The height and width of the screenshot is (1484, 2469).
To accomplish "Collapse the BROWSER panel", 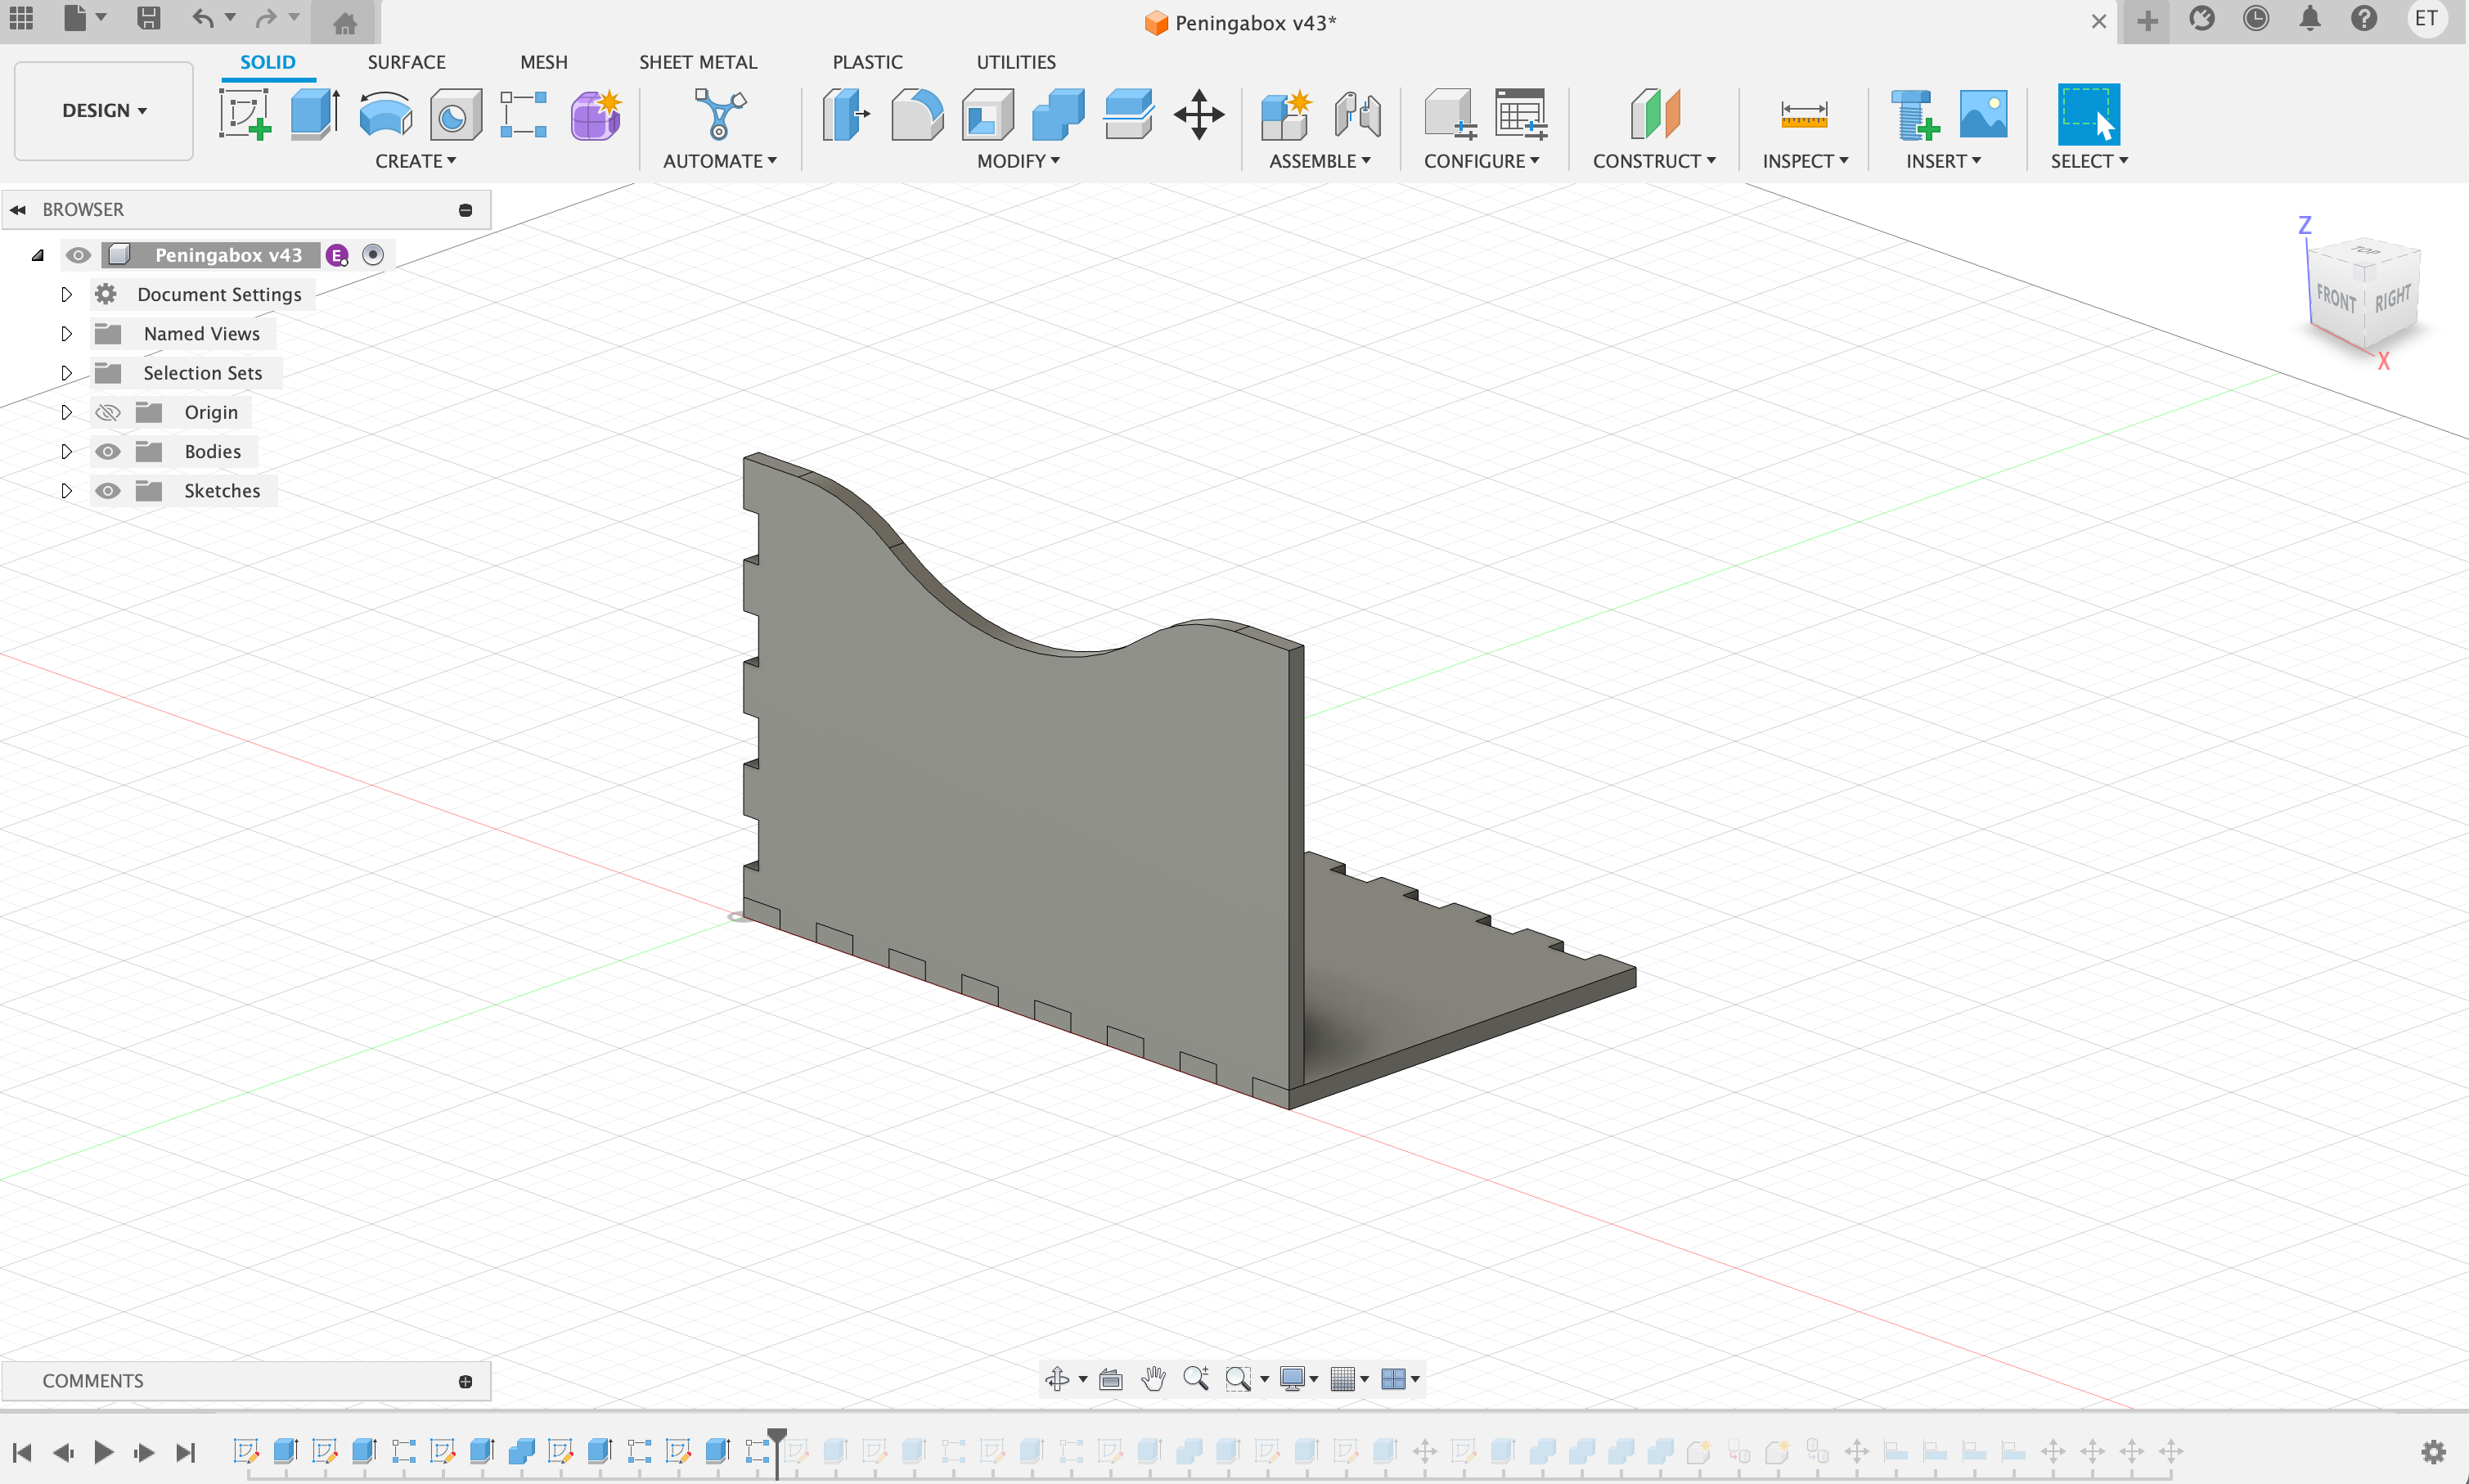I will (18, 210).
